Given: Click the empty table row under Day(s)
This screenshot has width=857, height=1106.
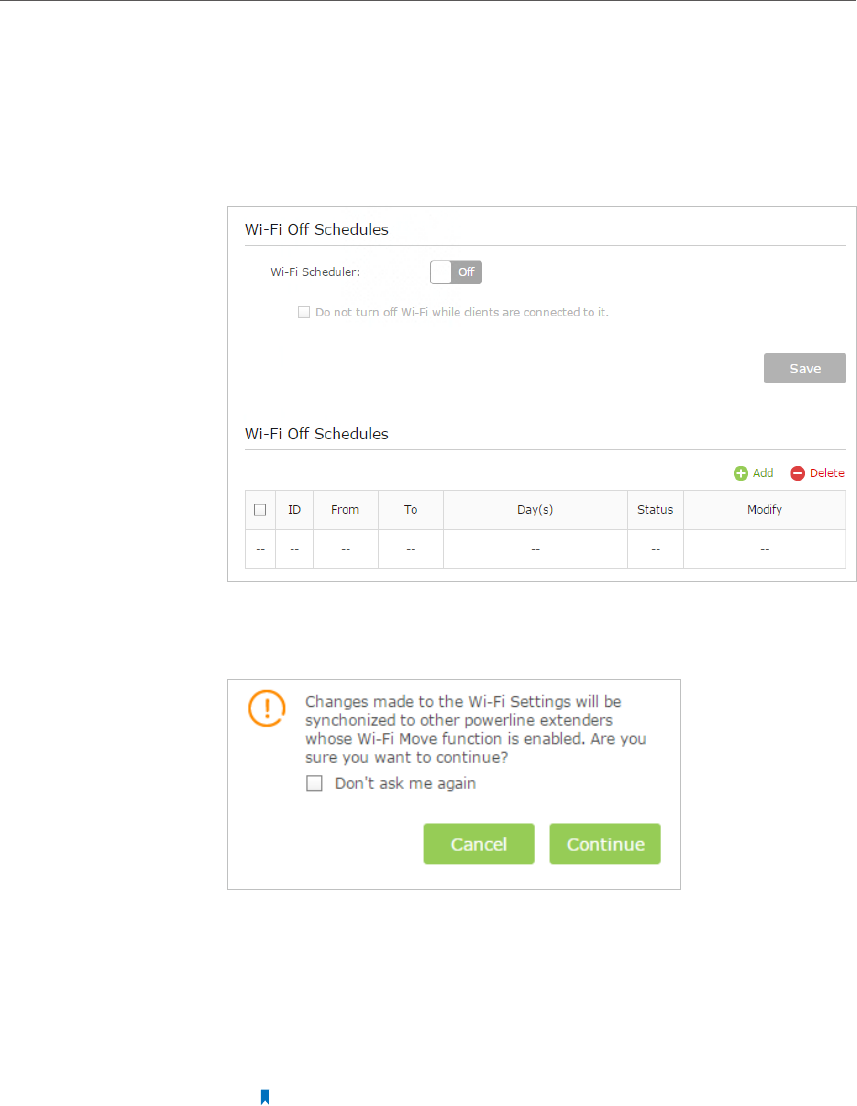Looking at the screenshot, I should pyautogui.click(x=535, y=549).
